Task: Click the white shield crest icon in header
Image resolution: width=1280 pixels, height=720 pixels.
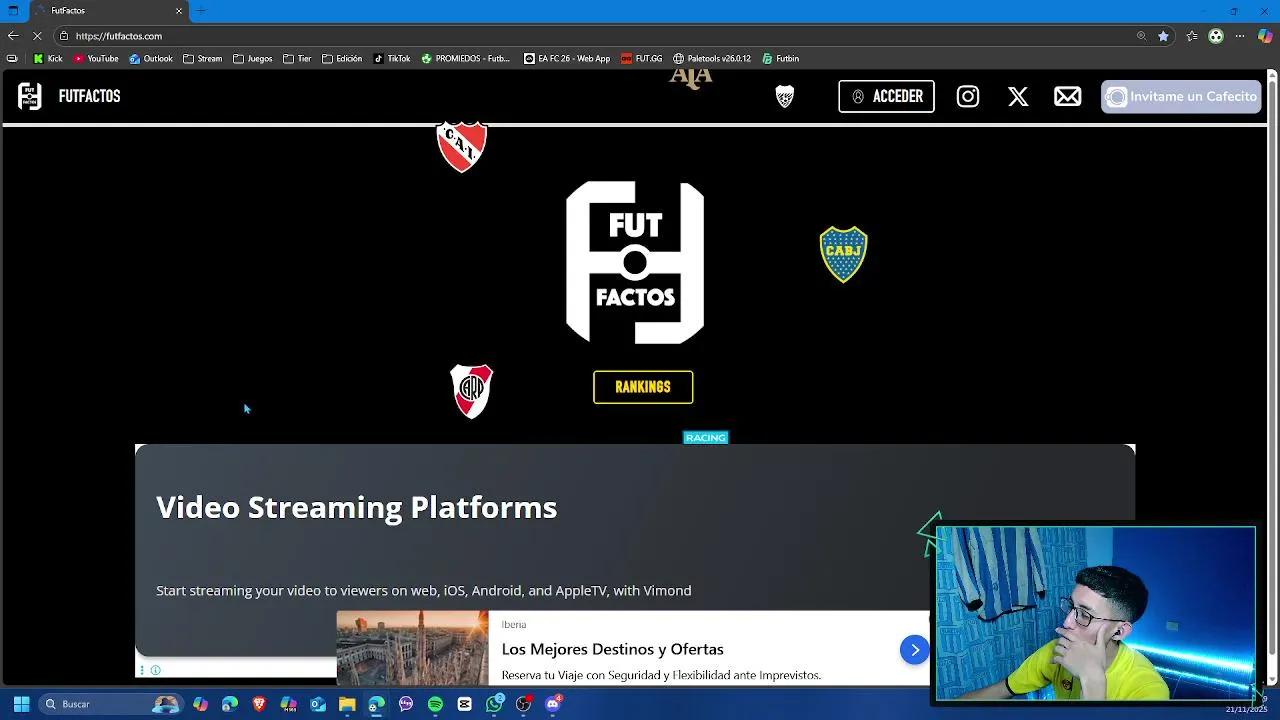Action: tap(785, 96)
